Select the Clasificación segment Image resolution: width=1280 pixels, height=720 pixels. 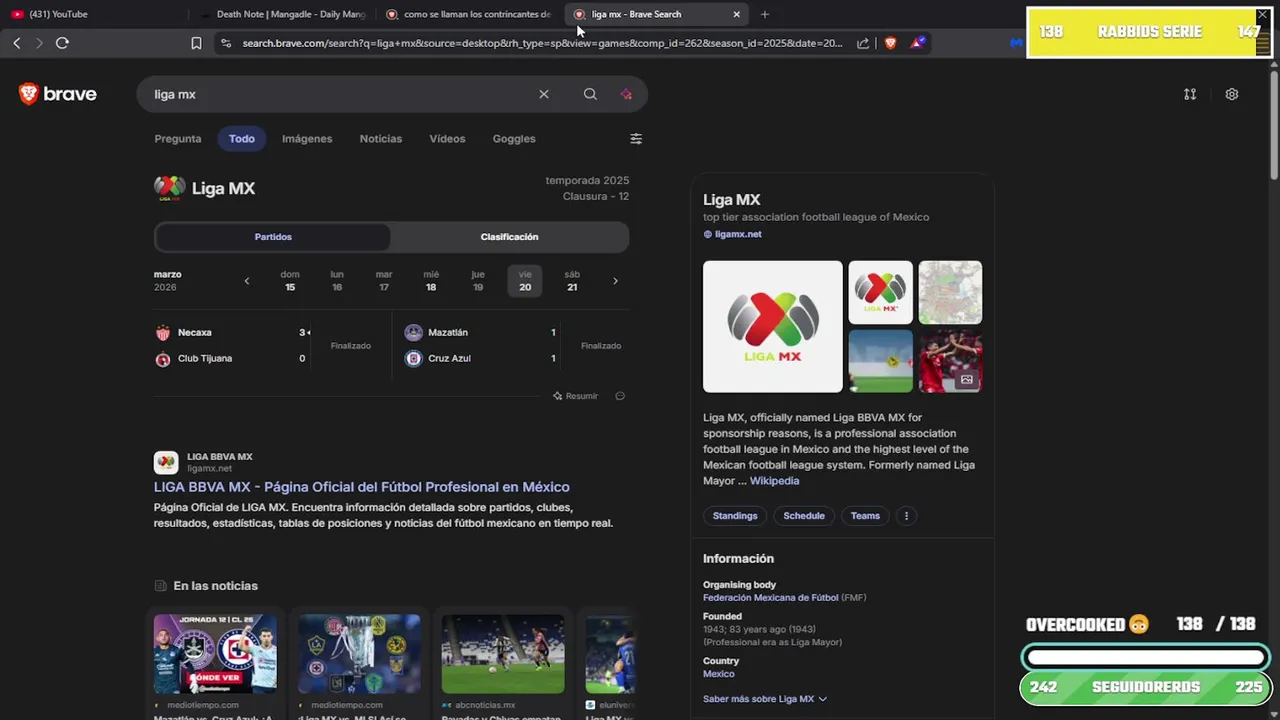(509, 237)
